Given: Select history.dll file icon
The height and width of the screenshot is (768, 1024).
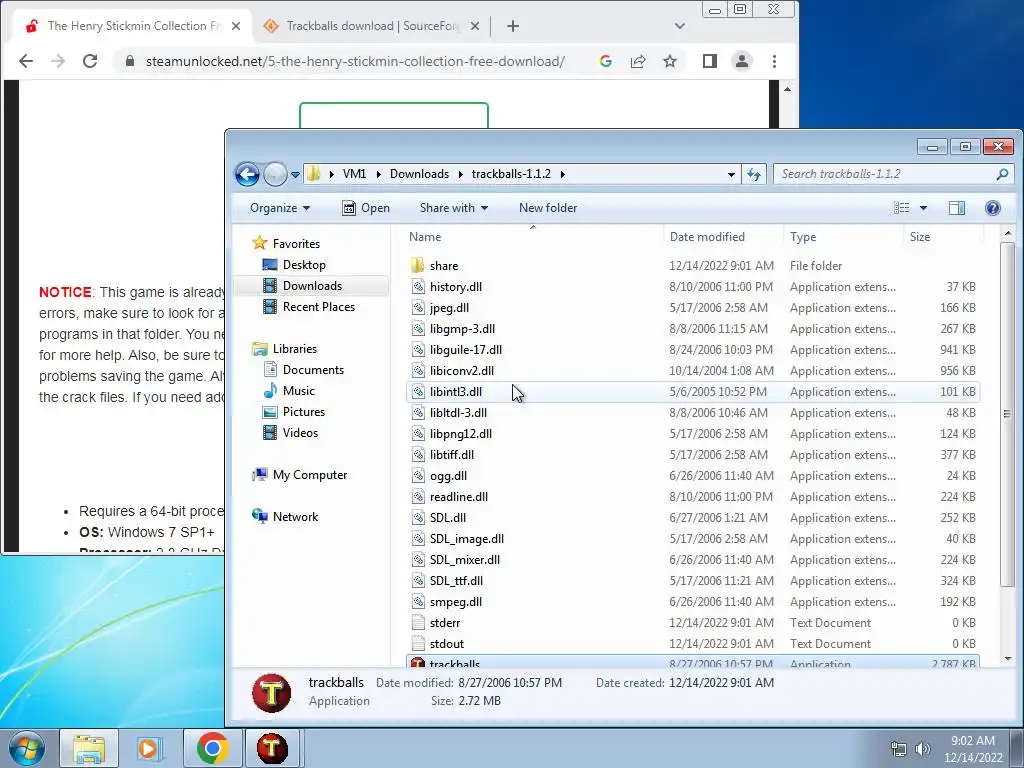Looking at the screenshot, I should (x=418, y=286).
